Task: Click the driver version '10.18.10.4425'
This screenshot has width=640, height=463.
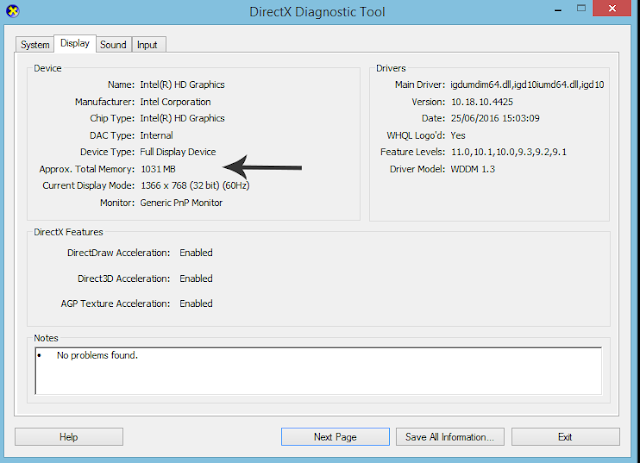Action: point(482,102)
